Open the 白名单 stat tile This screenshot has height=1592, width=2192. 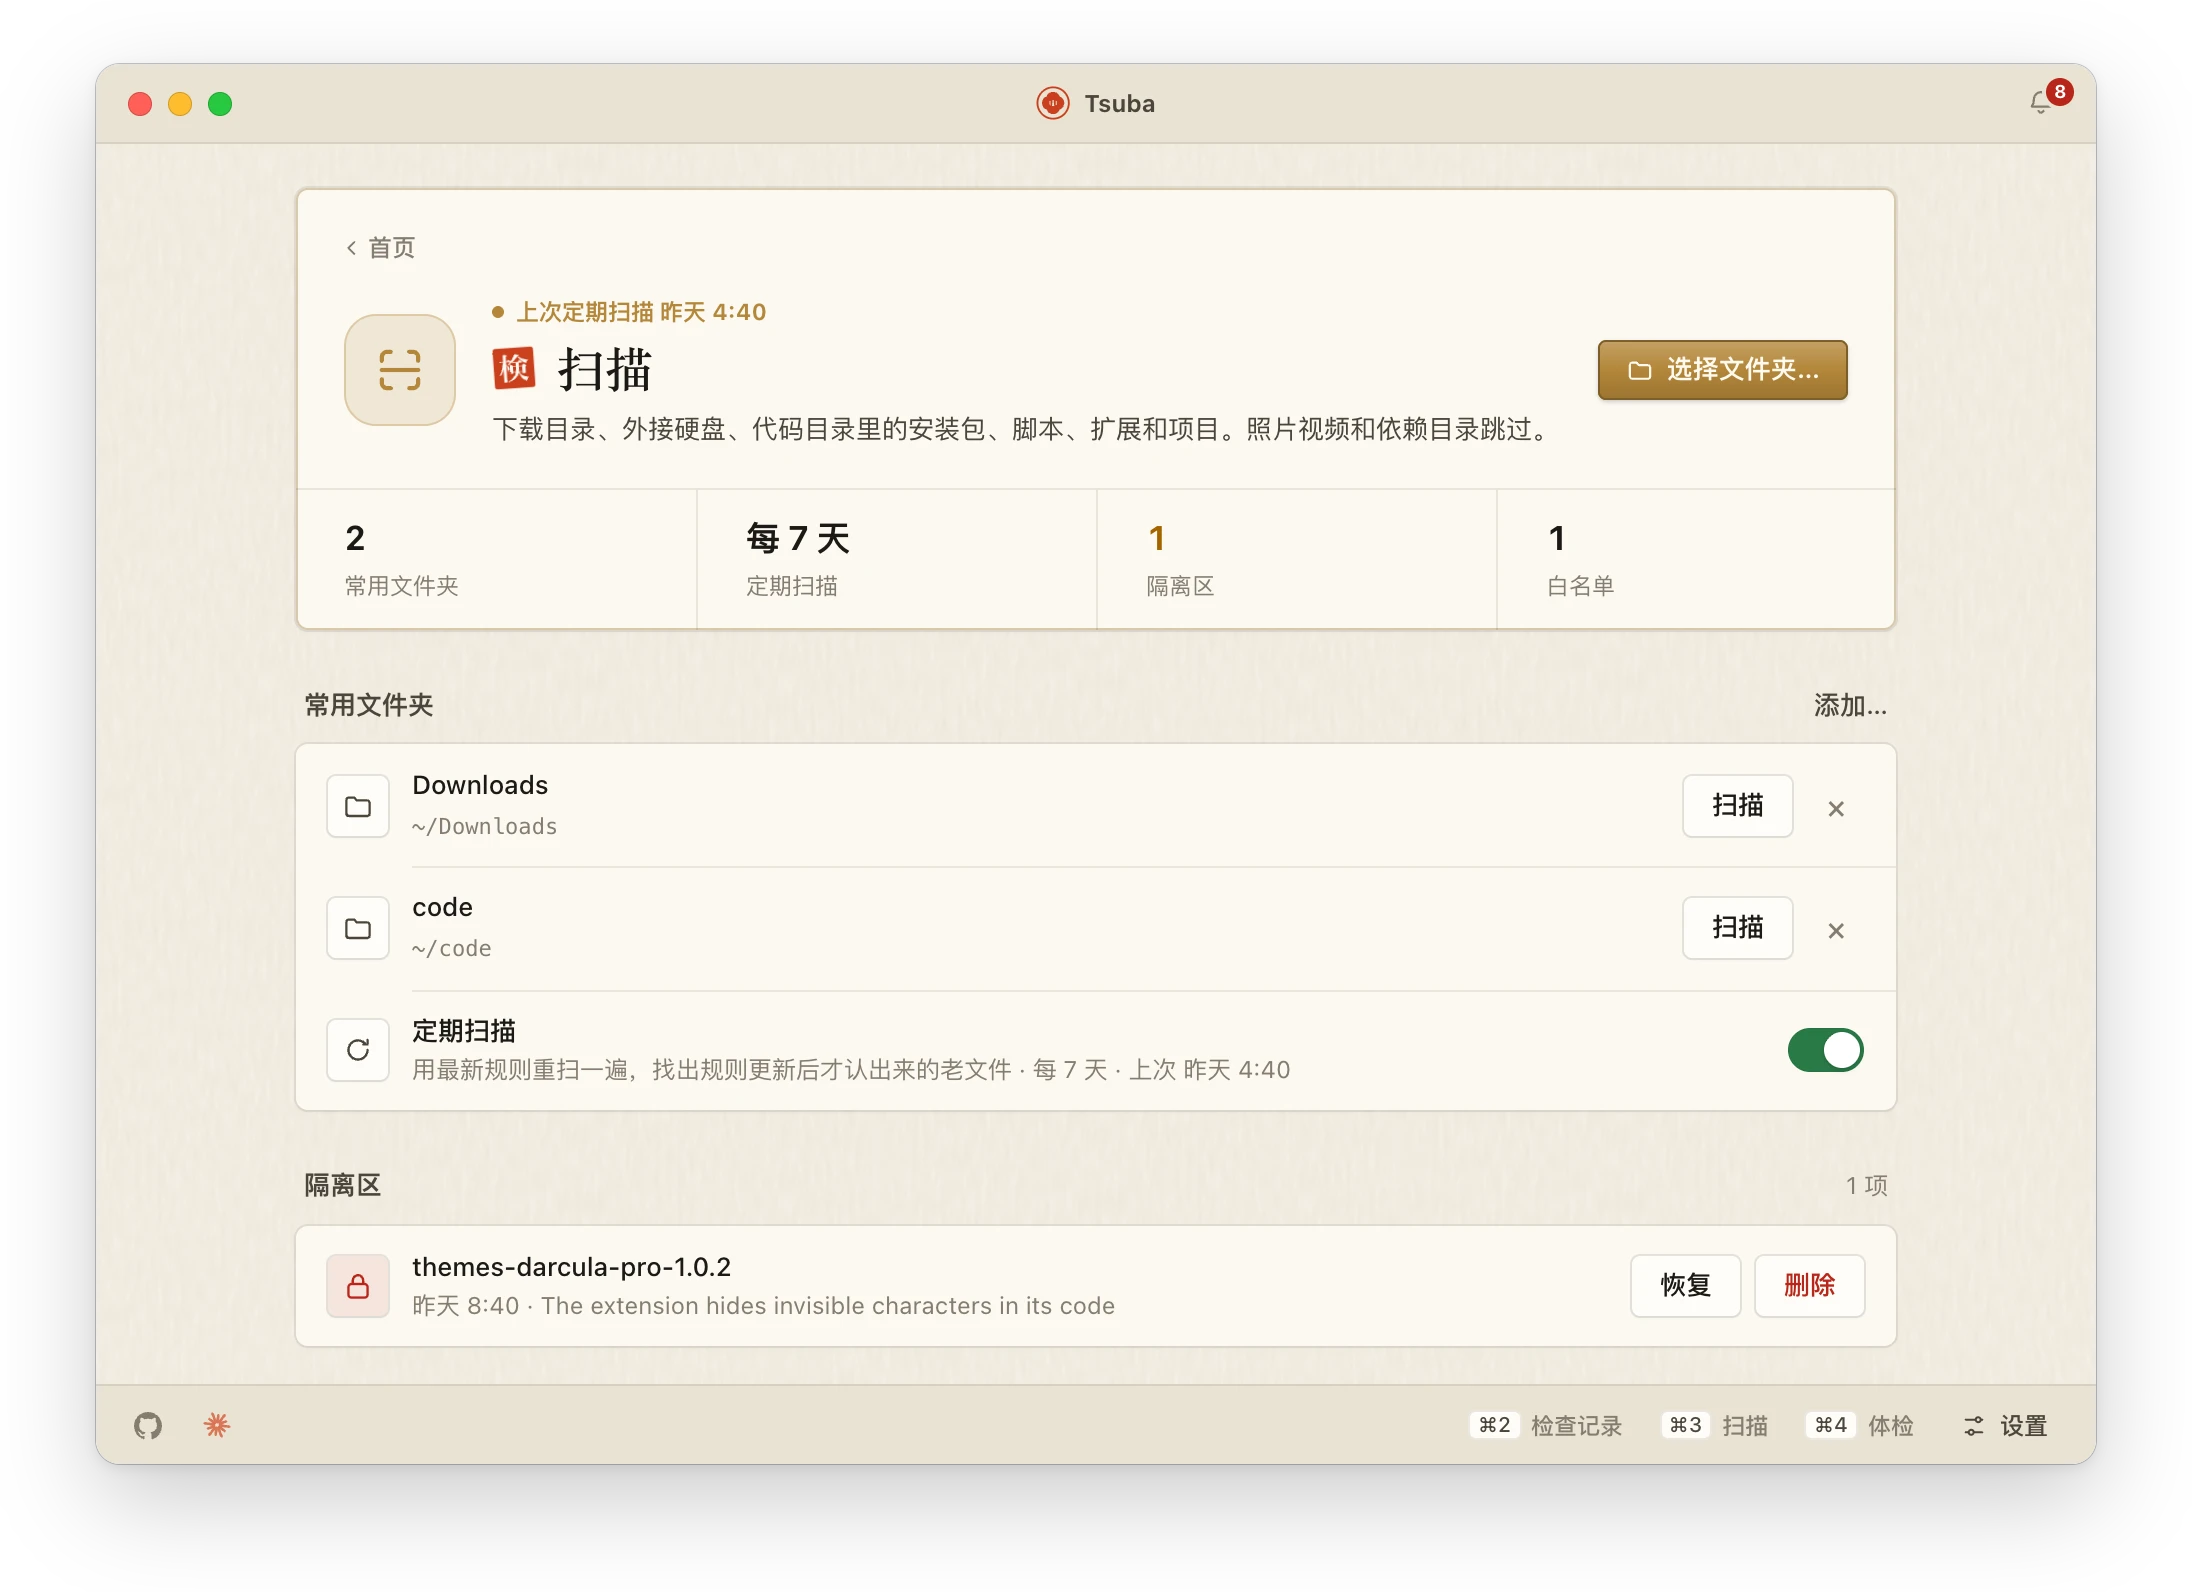click(x=1696, y=559)
